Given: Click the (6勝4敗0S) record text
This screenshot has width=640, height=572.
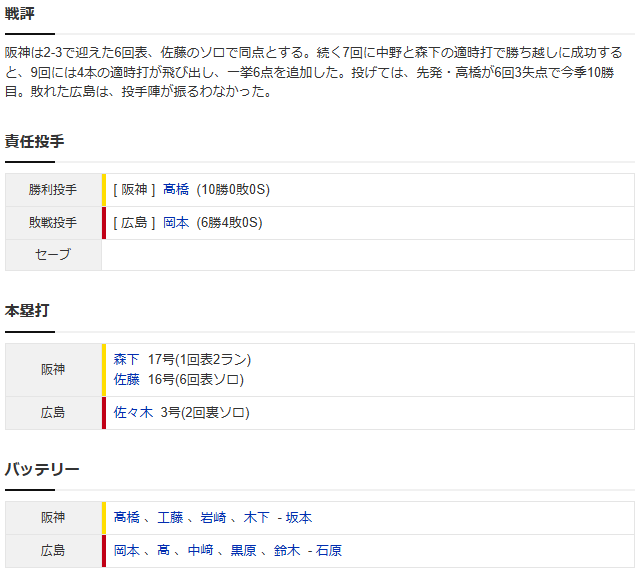Looking at the screenshot, I should pos(229,223).
